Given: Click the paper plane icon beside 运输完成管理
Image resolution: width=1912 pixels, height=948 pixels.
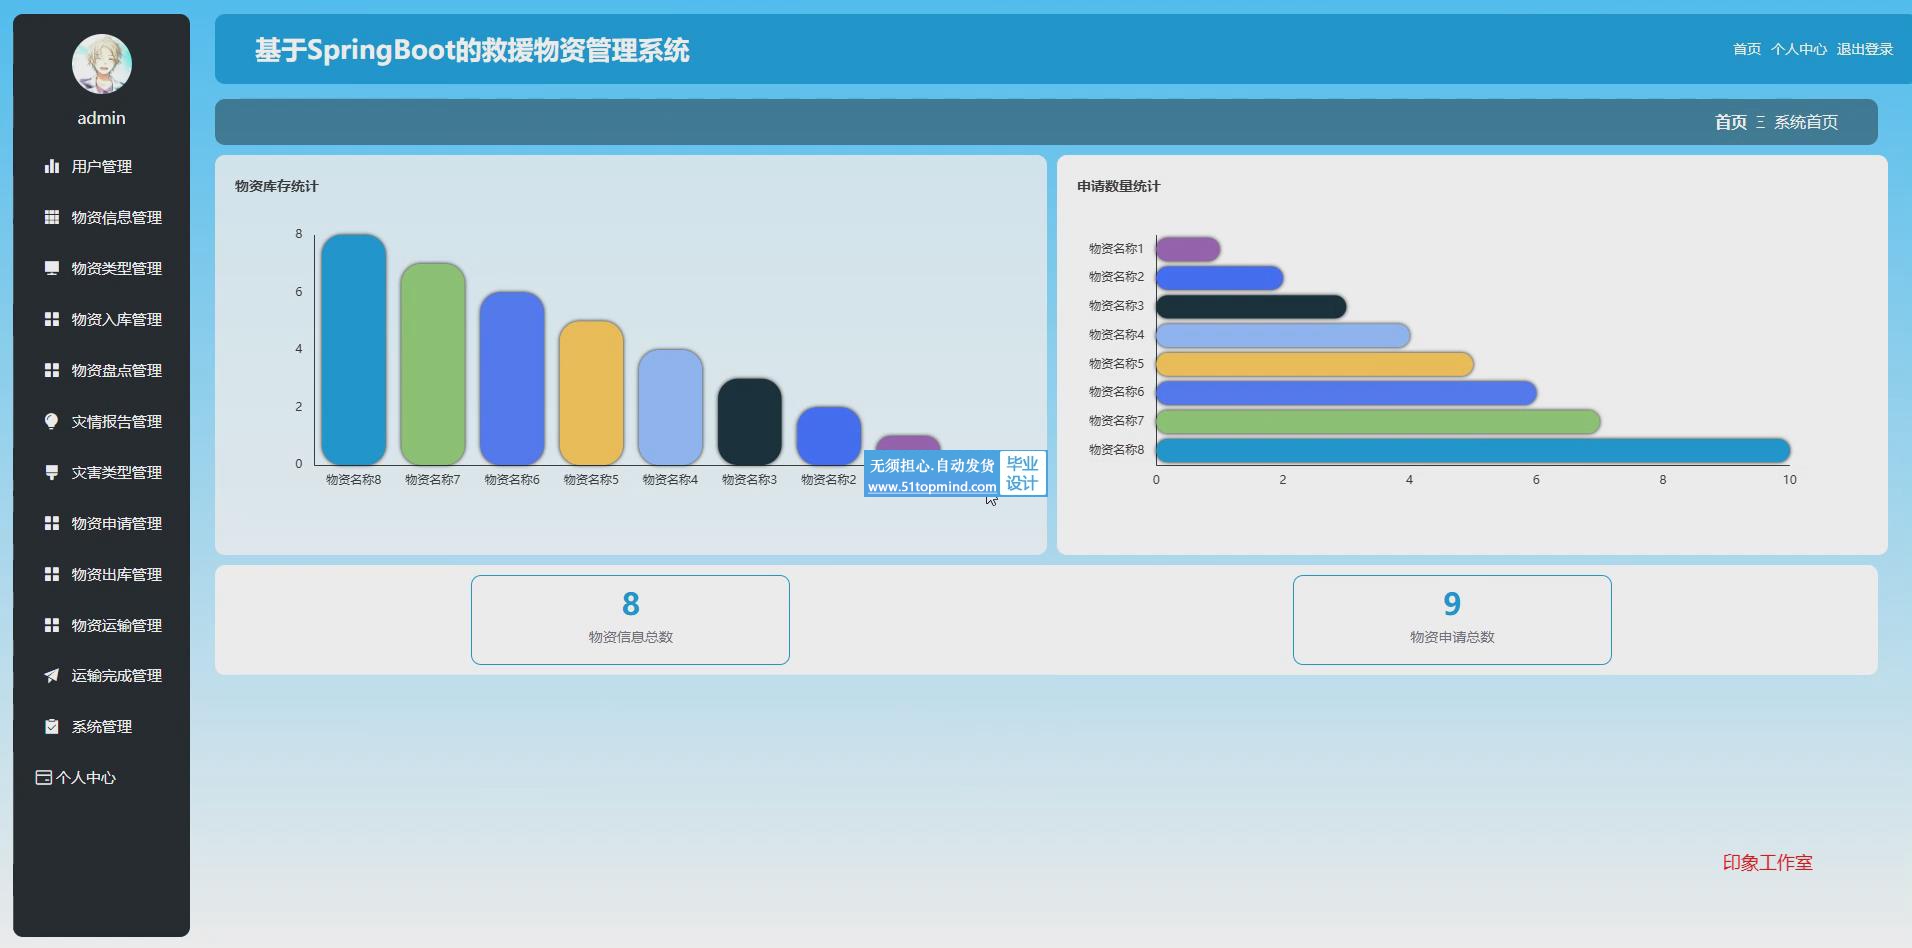Looking at the screenshot, I should [52, 676].
